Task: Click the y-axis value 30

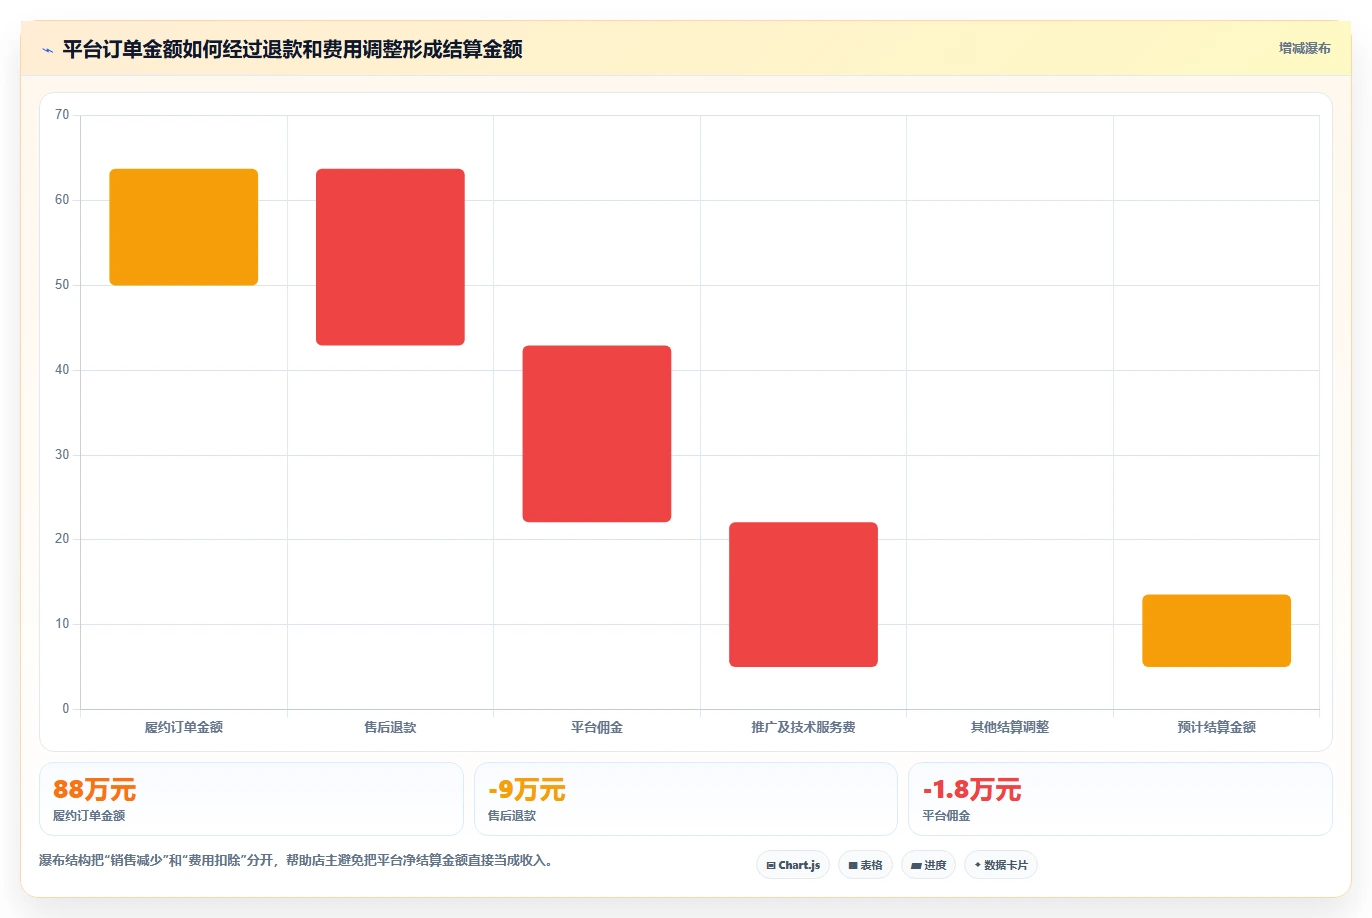Action: [x=62, y=455]
